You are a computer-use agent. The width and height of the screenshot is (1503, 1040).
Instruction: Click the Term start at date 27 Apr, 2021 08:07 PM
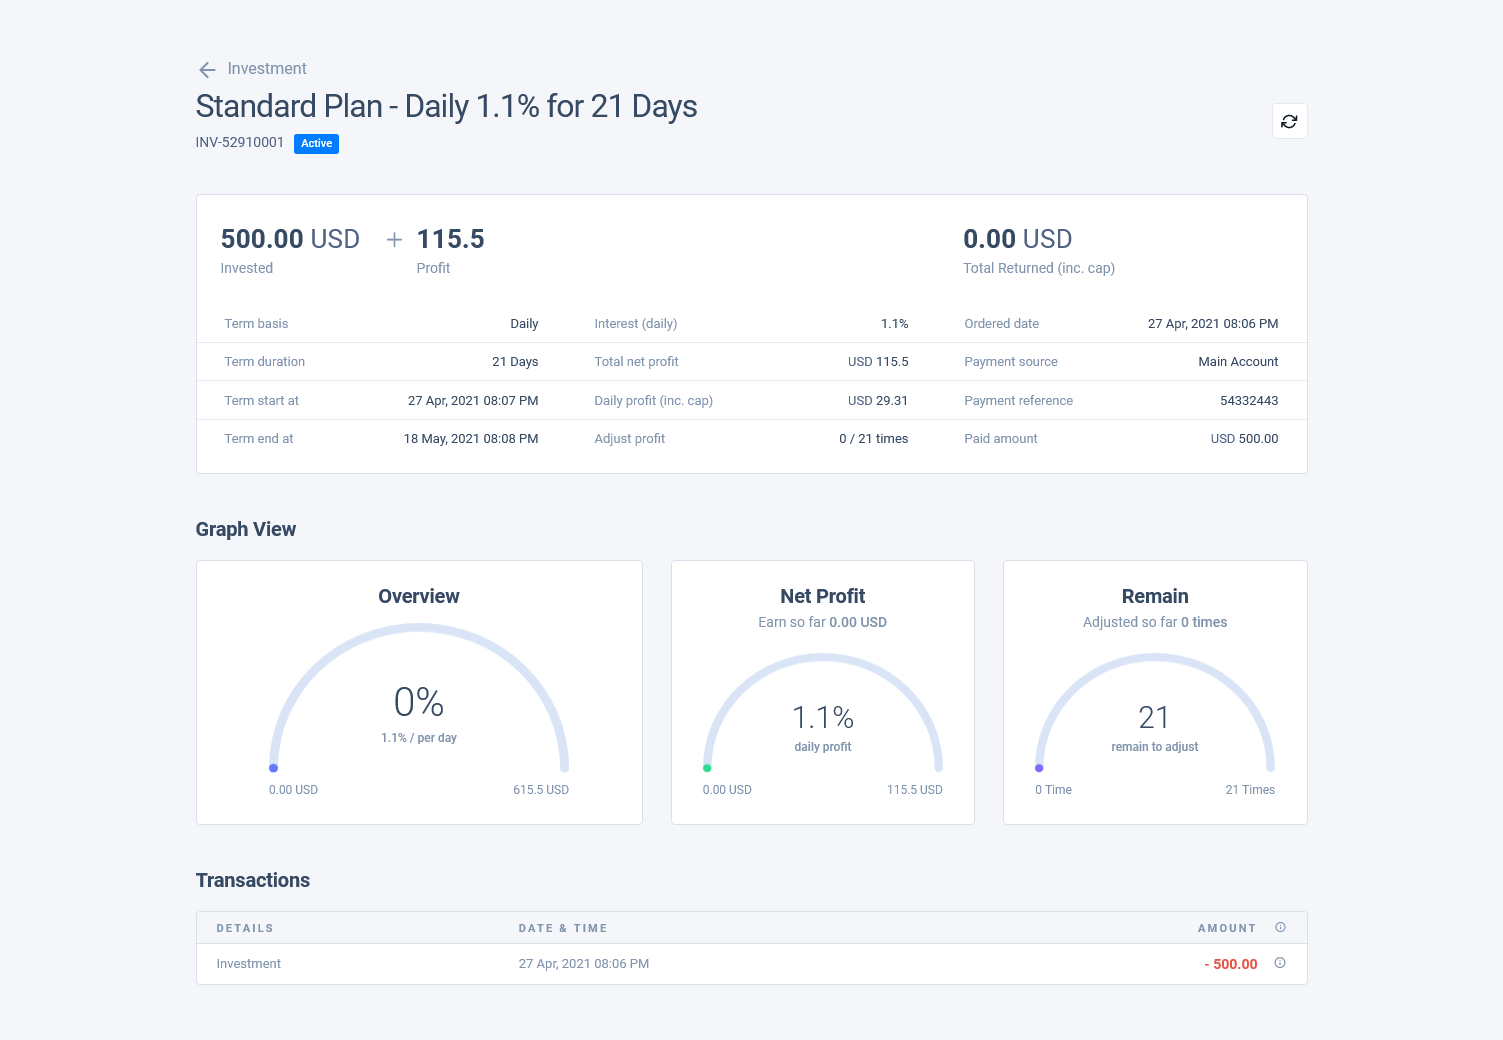point(473,401)
